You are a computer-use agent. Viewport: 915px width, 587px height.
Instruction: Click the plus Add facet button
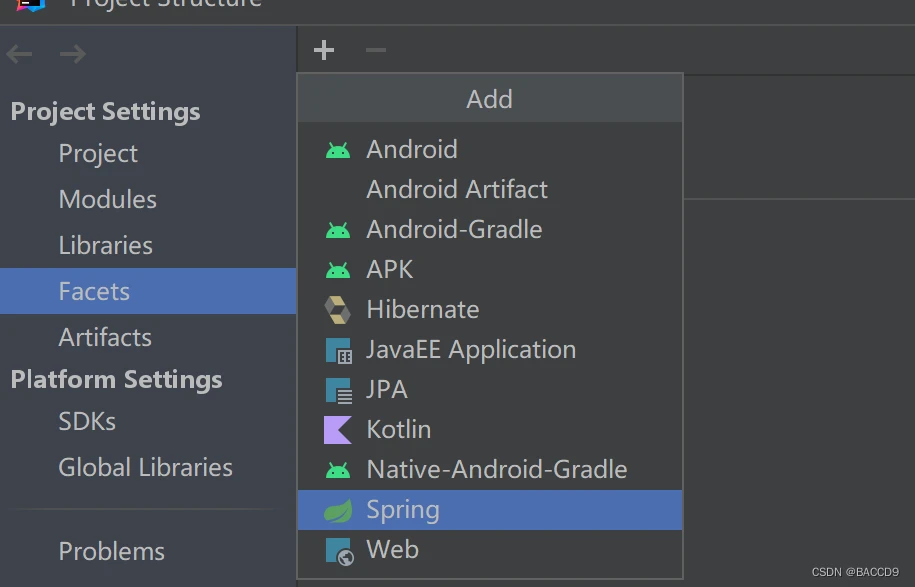(x=324, y=50)
